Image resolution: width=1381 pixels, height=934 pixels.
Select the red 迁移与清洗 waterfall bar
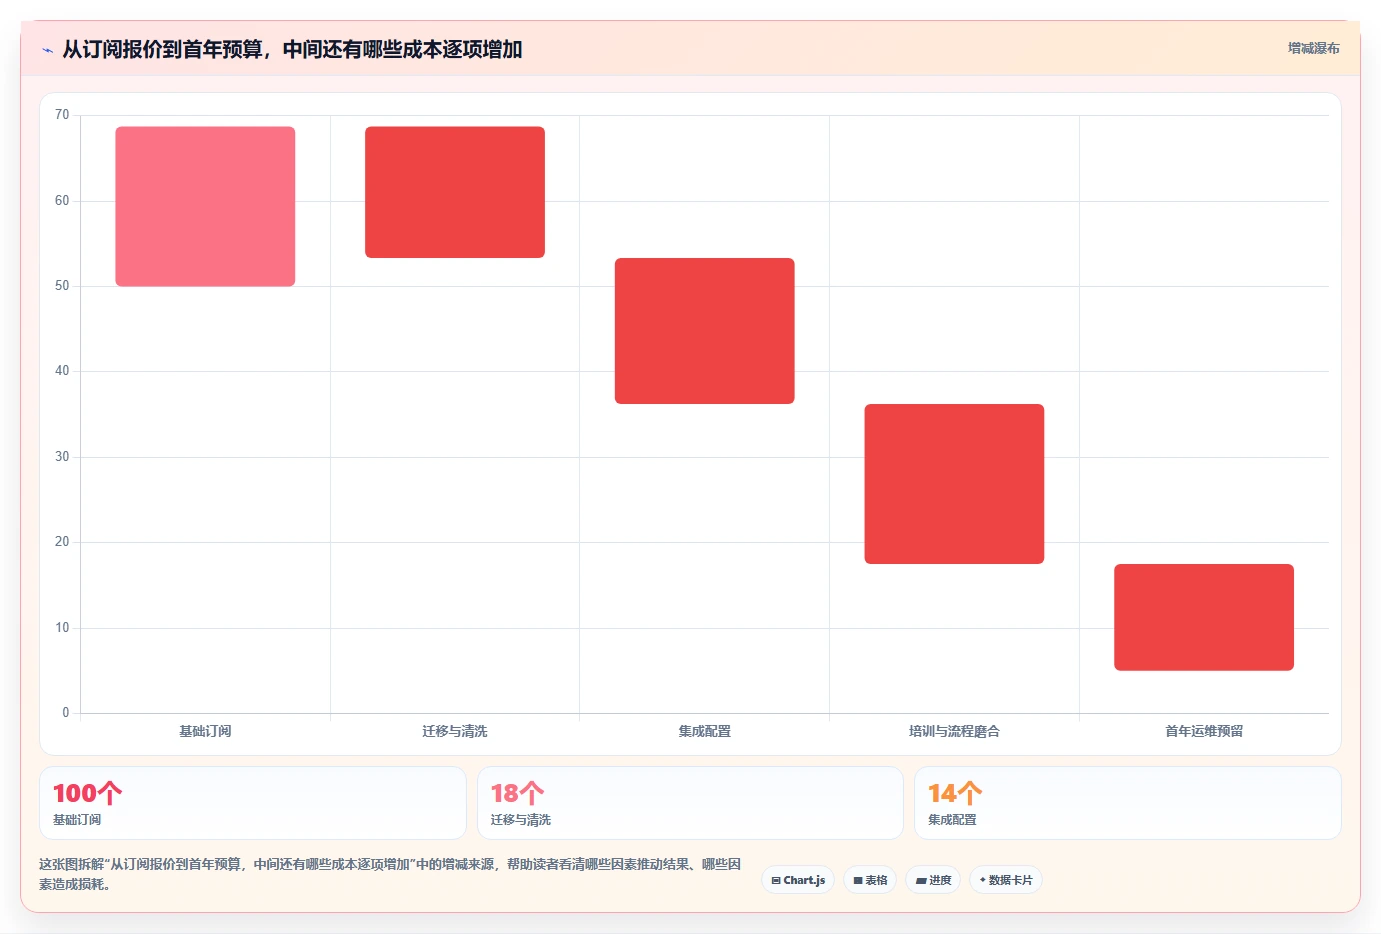click(455, 192)
